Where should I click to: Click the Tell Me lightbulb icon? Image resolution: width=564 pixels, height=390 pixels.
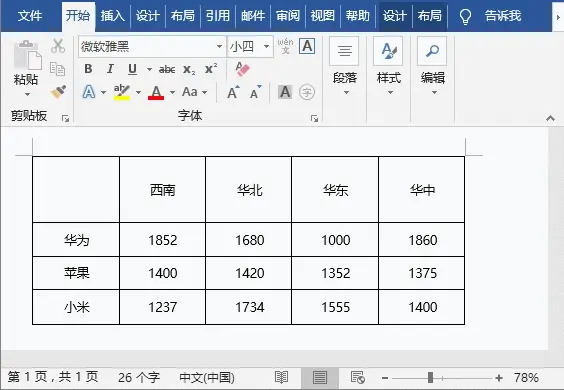[x=465, y=17]
